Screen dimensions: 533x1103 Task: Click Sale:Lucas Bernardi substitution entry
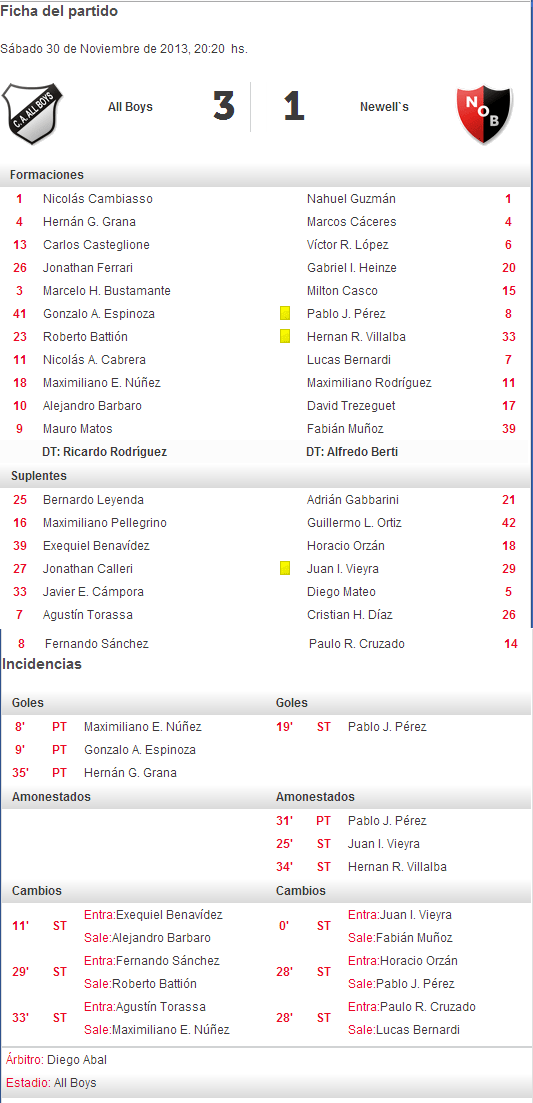coord(404,1030)
